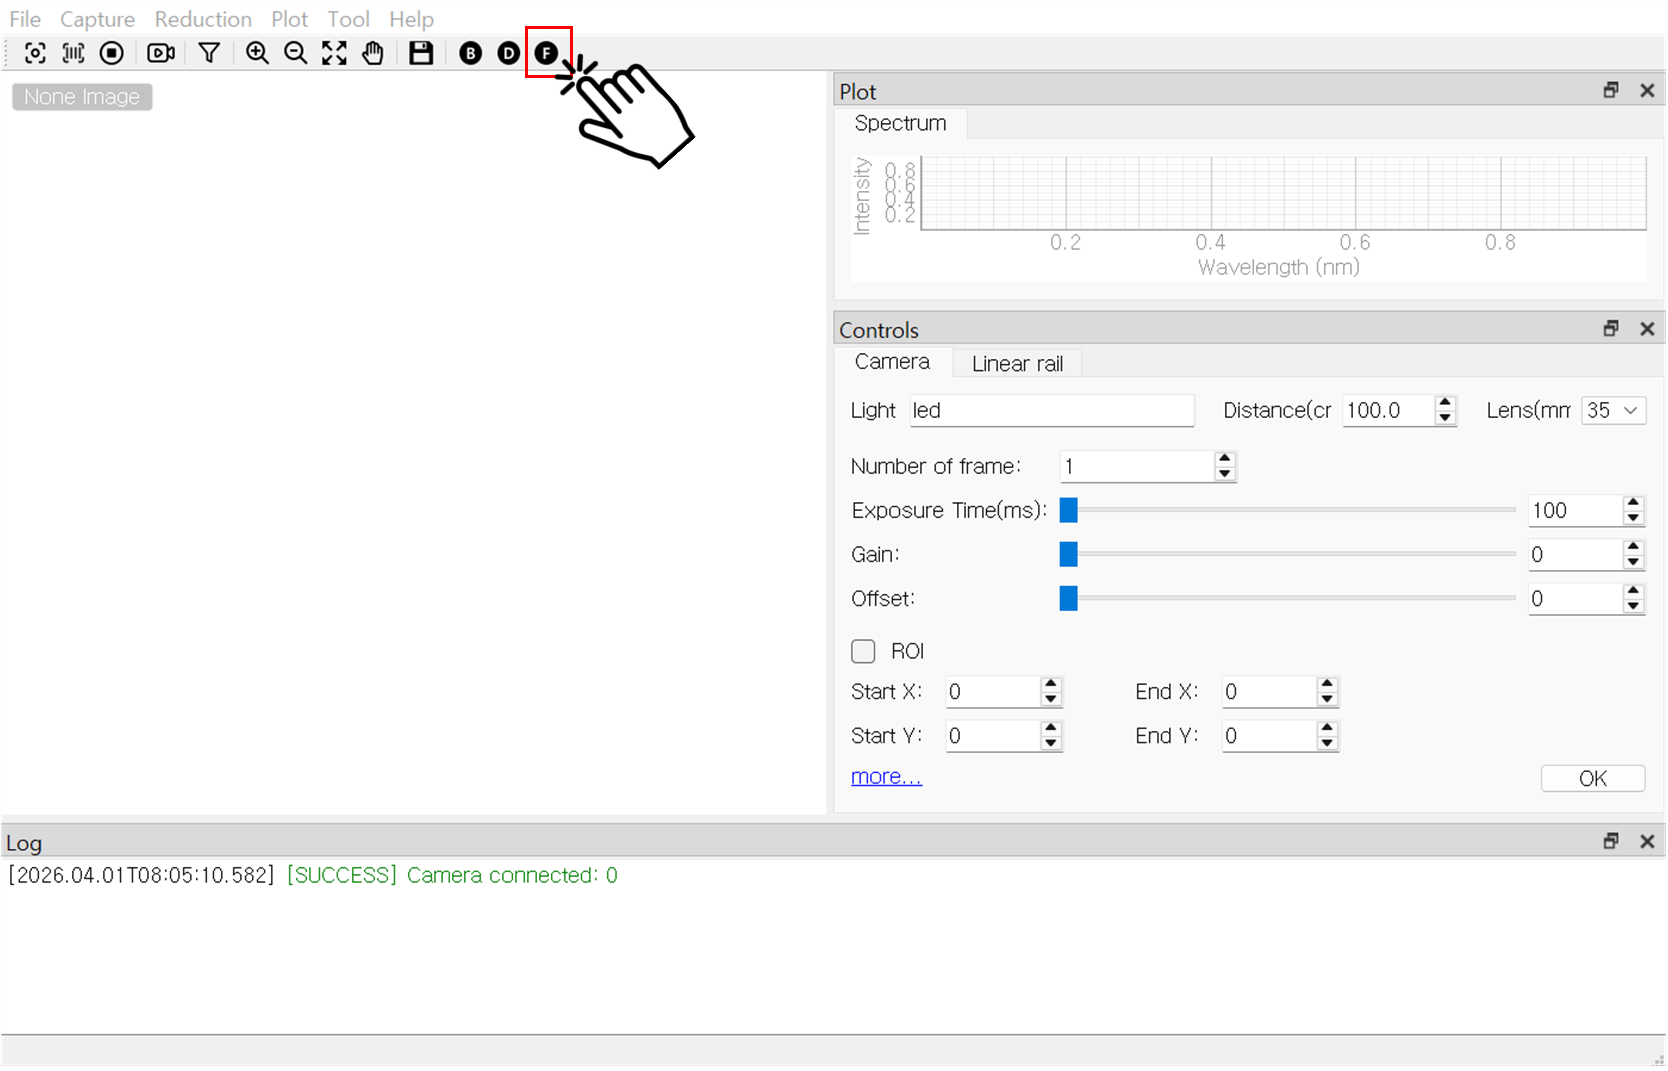Open the Reduction menu
The height and width of the screenshot is (1071, 1668).
click(x=203, y=19)
